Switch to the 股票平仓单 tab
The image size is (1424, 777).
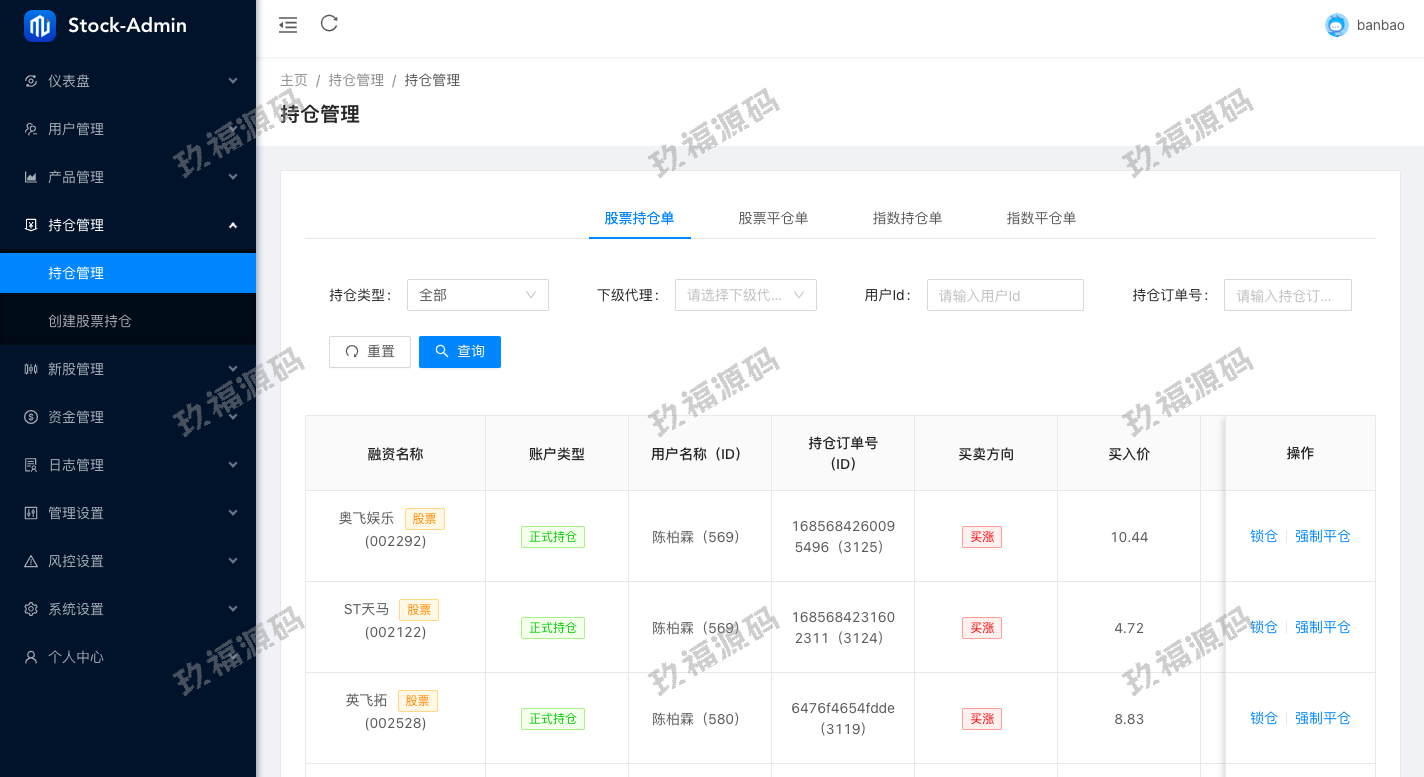pos(773,218)
